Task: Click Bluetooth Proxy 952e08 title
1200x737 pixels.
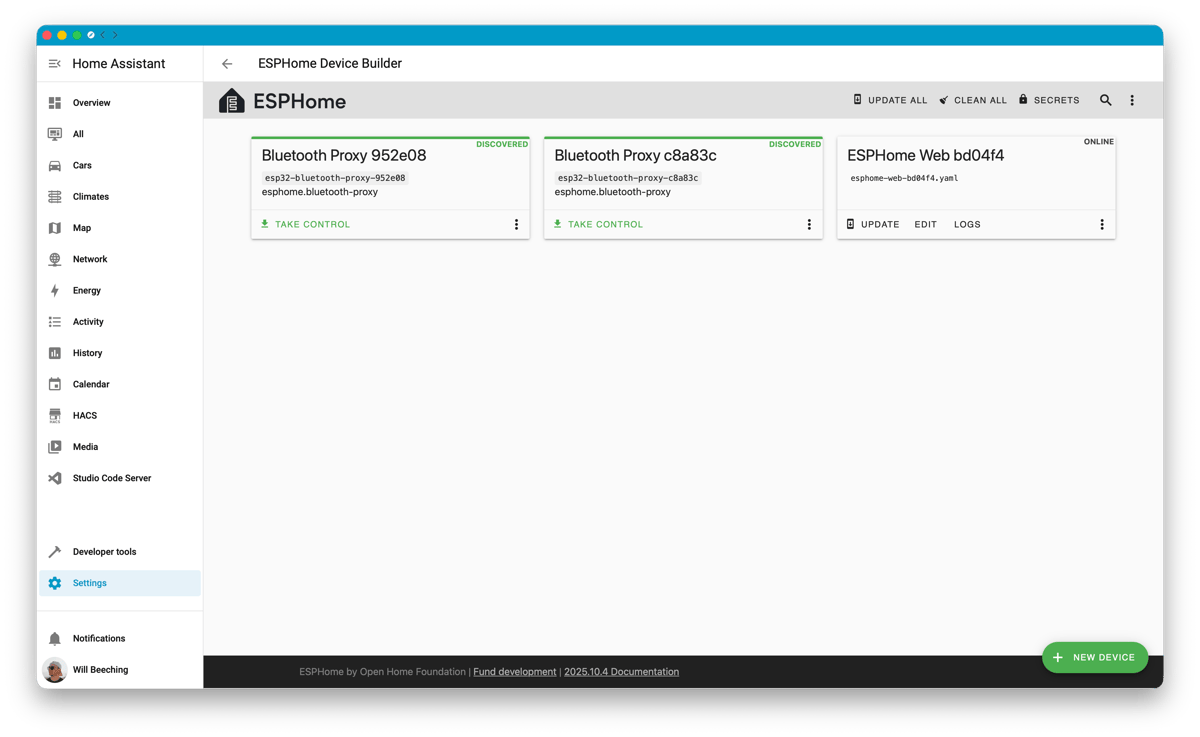Action: pos(344,155)
